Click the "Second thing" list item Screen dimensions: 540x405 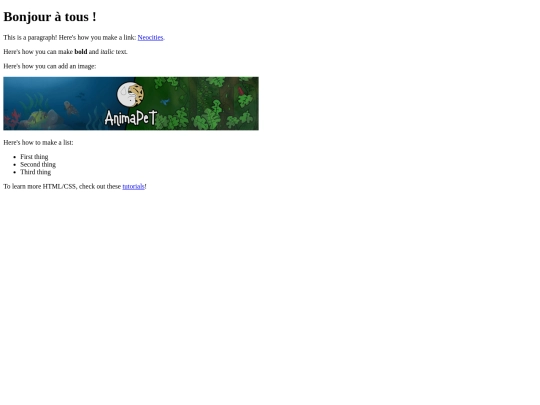coord(38,165)
